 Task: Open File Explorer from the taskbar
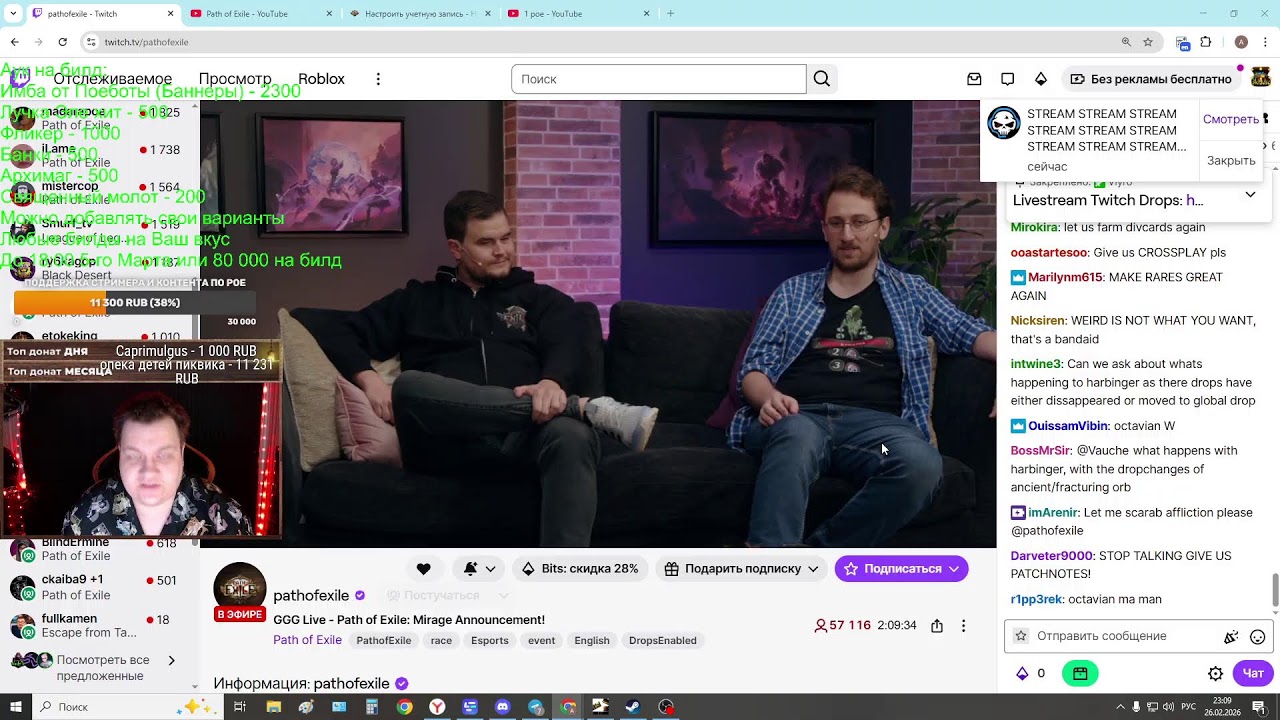(x=273, y=707)
